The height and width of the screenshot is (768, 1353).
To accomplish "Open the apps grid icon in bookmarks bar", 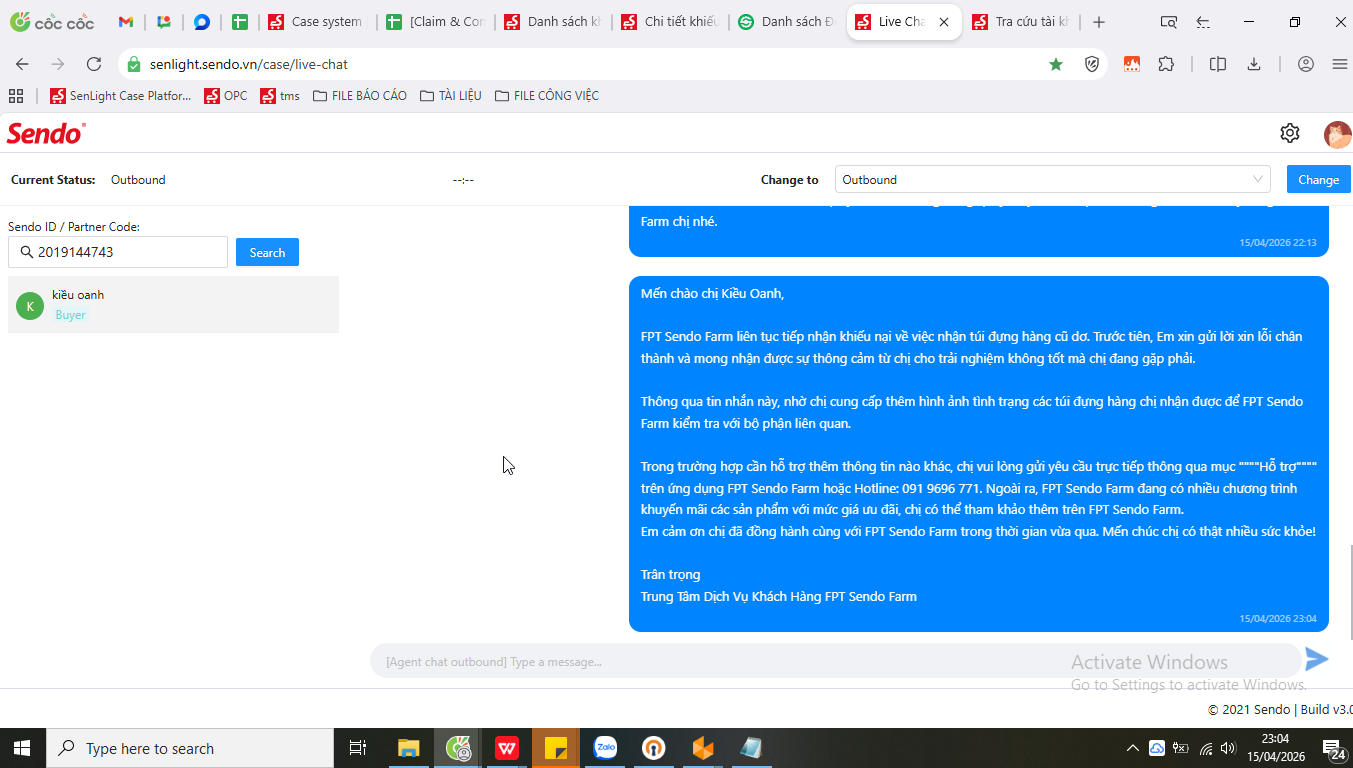I will pos(16,96).
